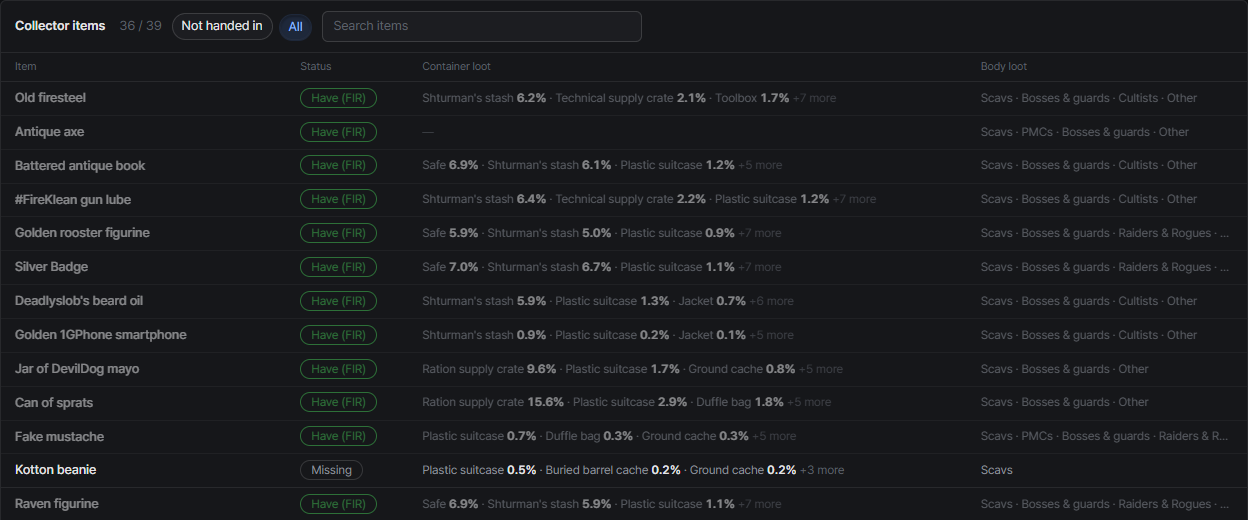Viewport: 1248px width, 520px height.
Task: Click Missing status badge for Kotton beanie
Action: tap(331, 470)
